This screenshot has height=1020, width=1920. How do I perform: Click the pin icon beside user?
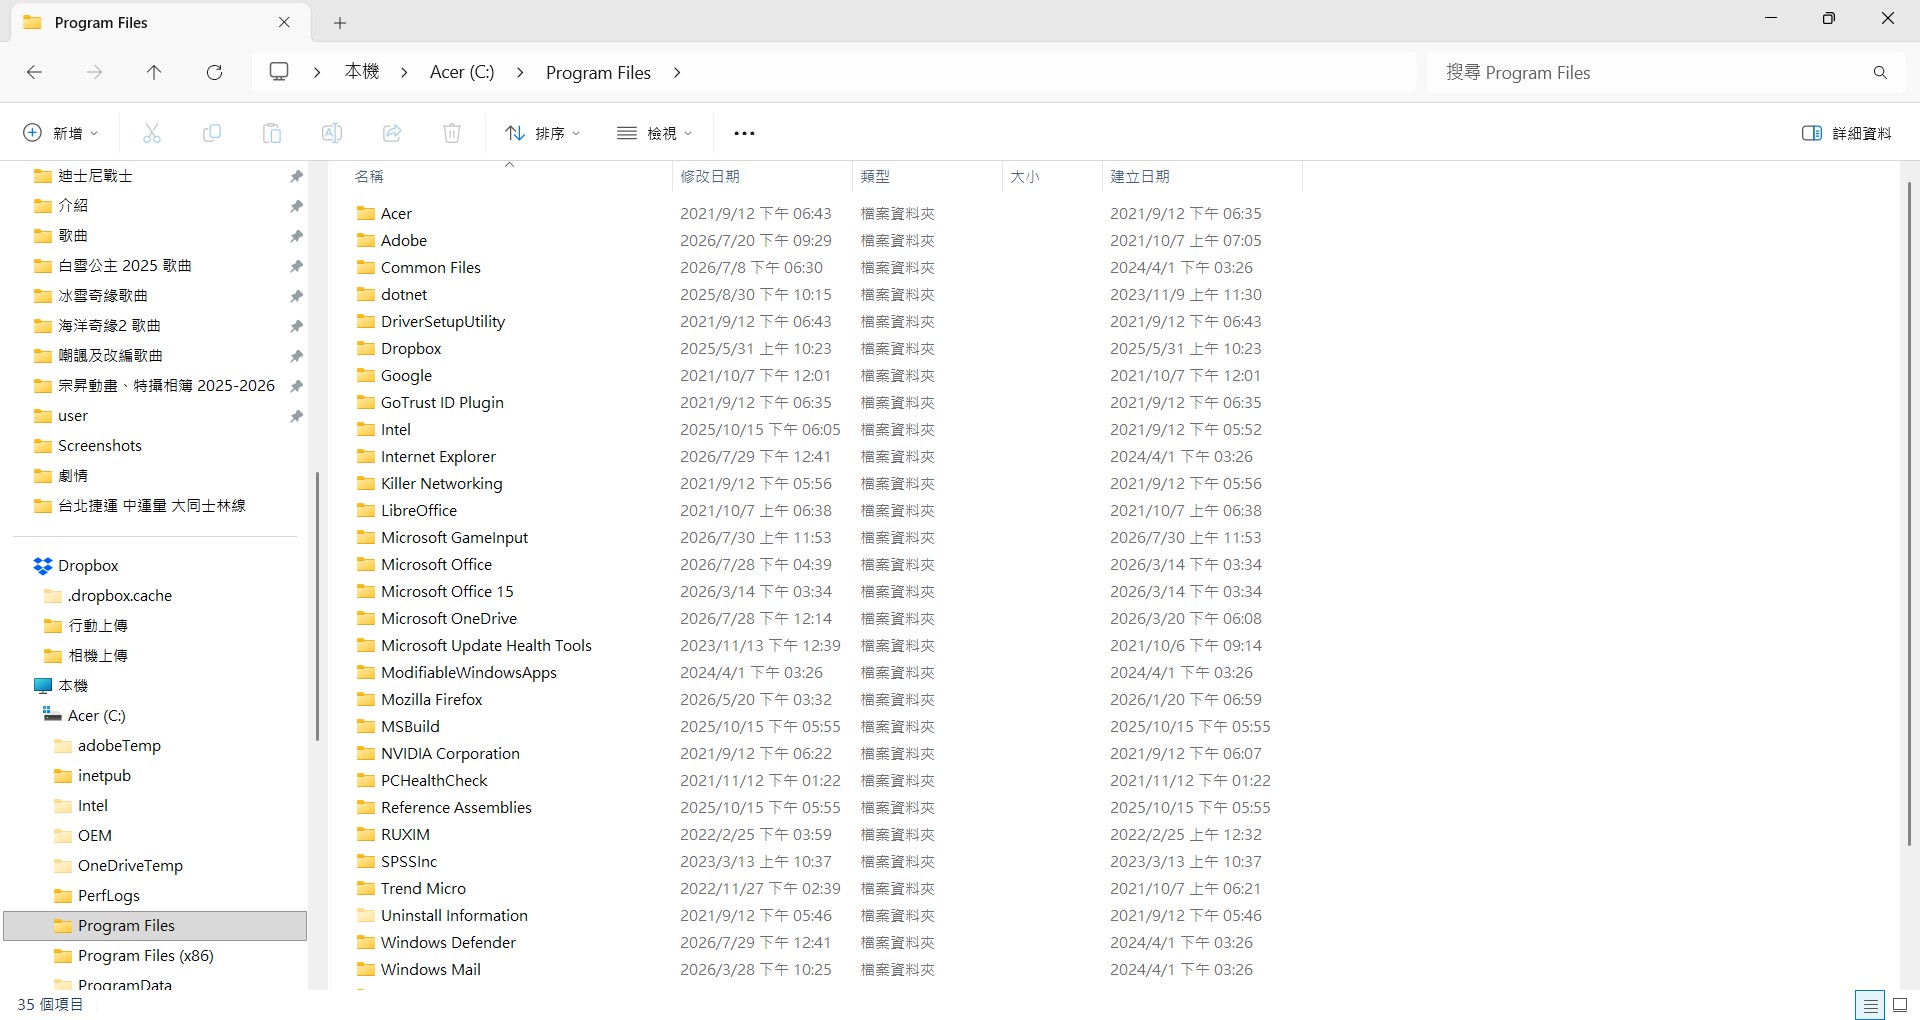(296, 416)
